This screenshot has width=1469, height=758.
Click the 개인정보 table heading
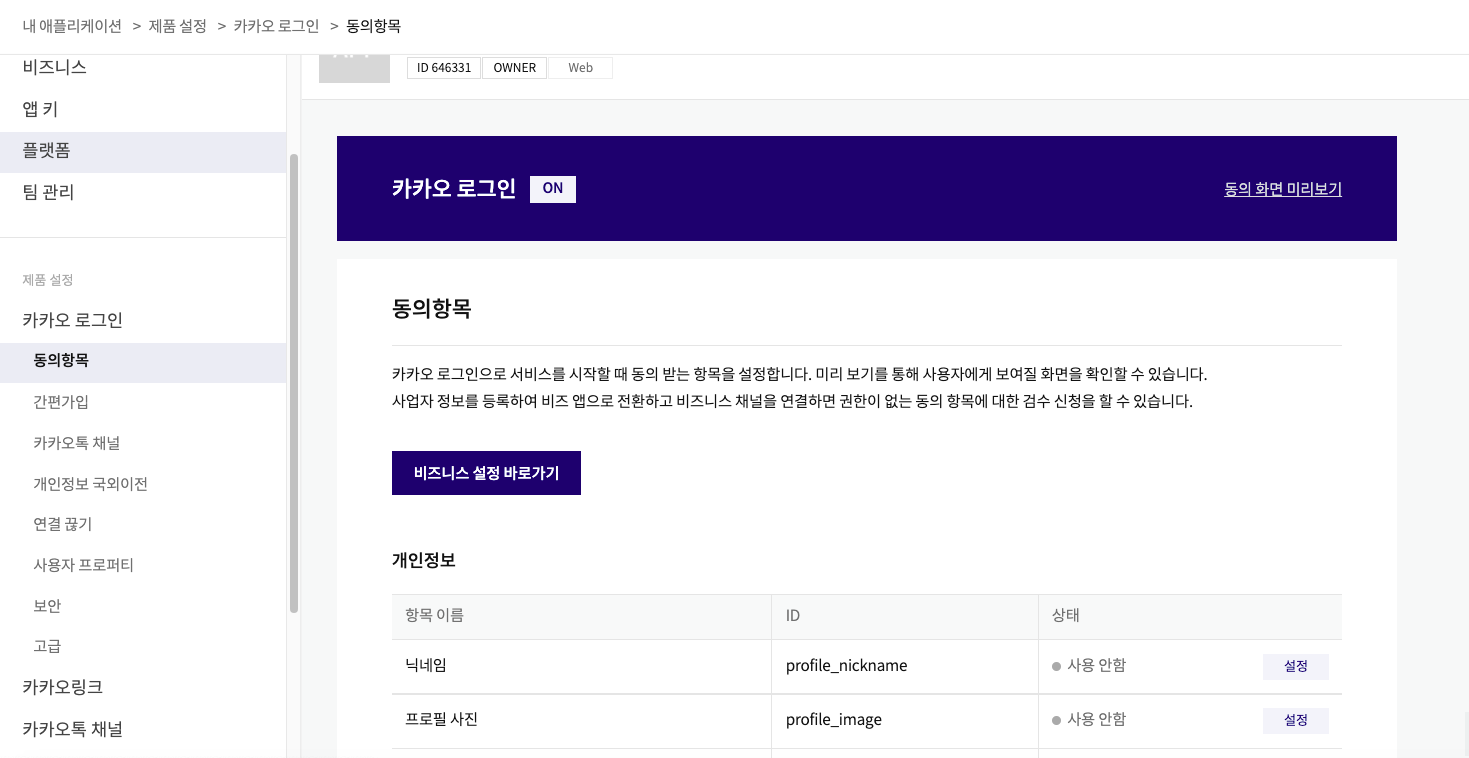424,561
